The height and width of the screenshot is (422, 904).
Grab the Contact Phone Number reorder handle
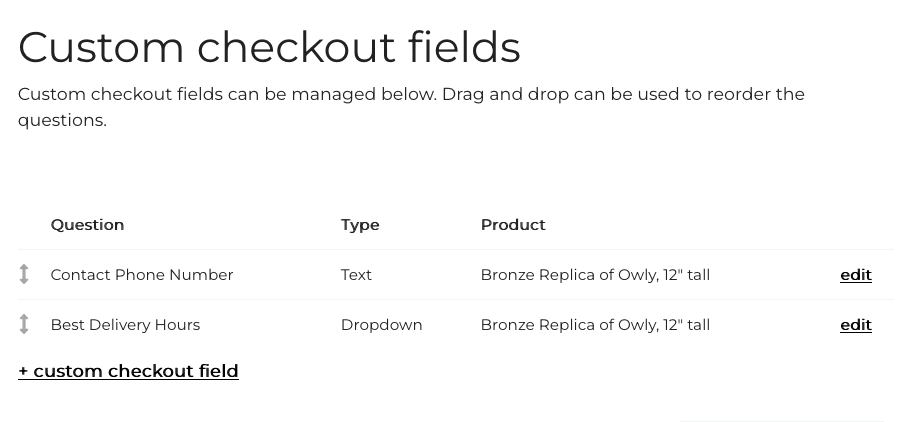click(24, 275)
